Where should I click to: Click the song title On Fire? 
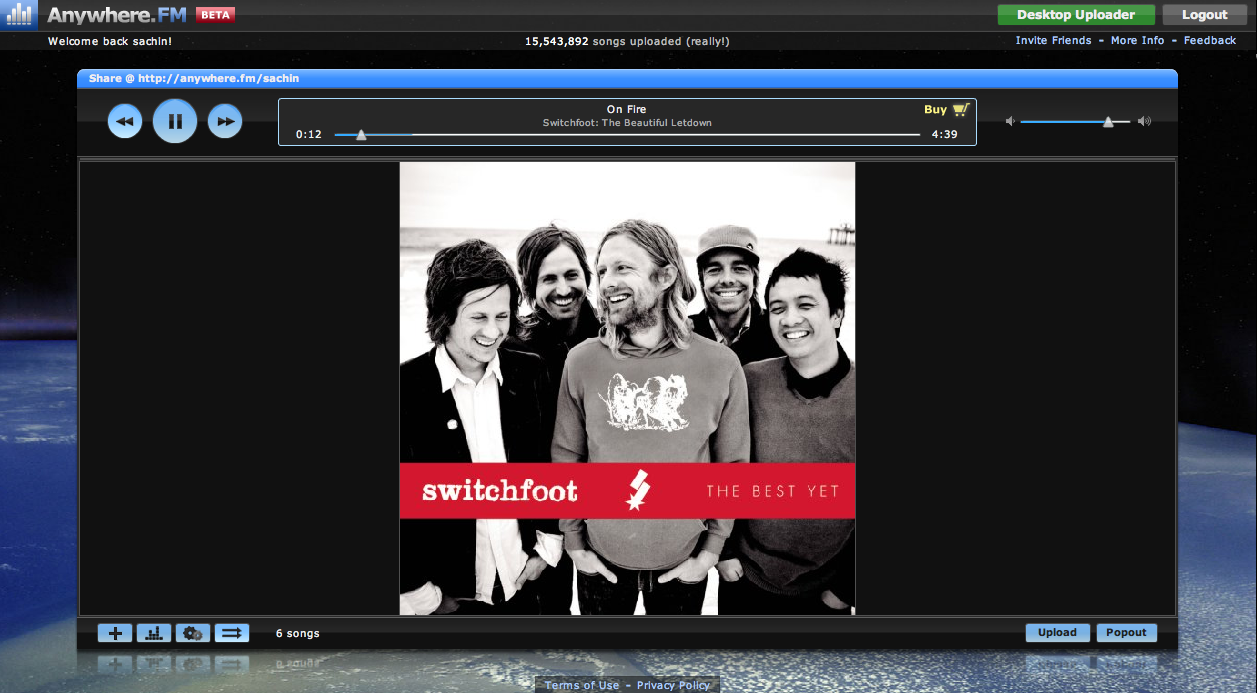[627, 110]
